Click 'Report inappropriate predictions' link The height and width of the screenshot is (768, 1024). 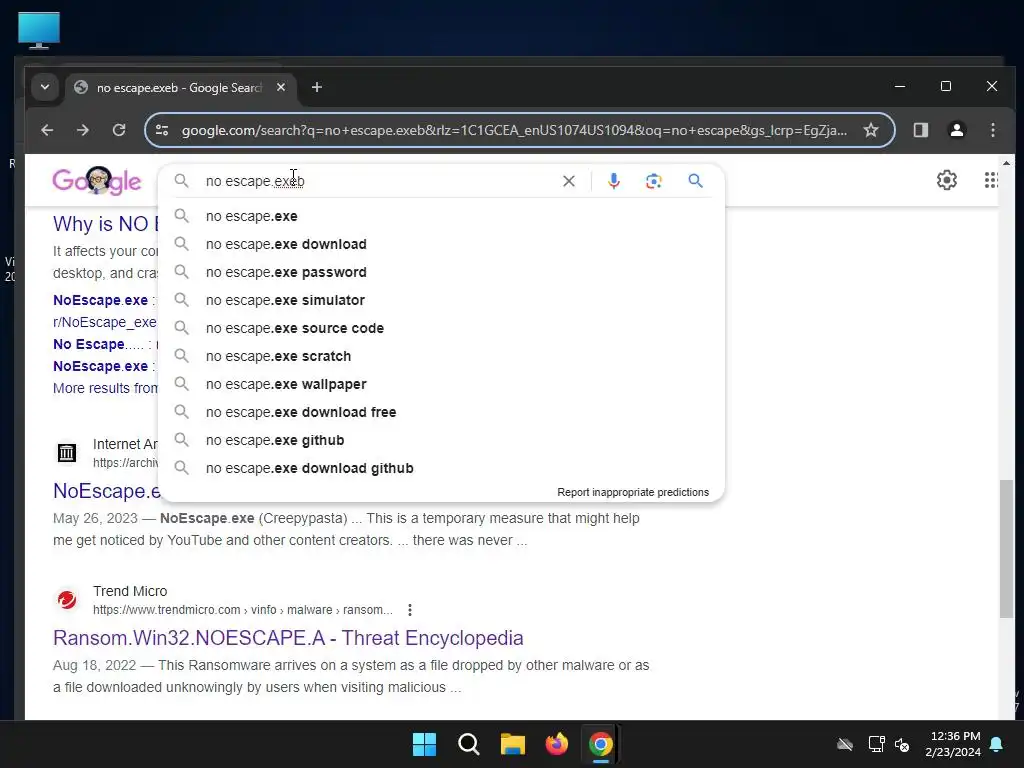click(x=633, y=492)
